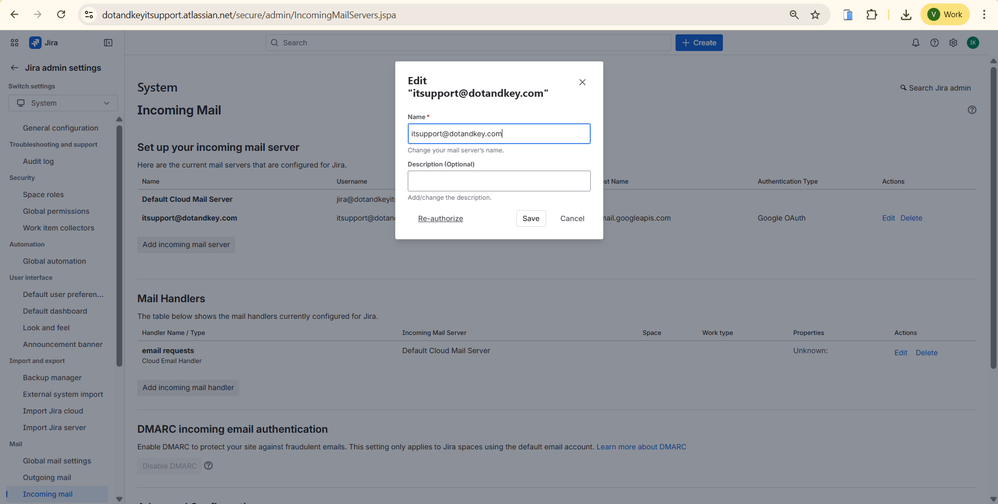Open Default dashboard in sidebar
The height and width of the screenshot is (504, 998).
(55, 311)
